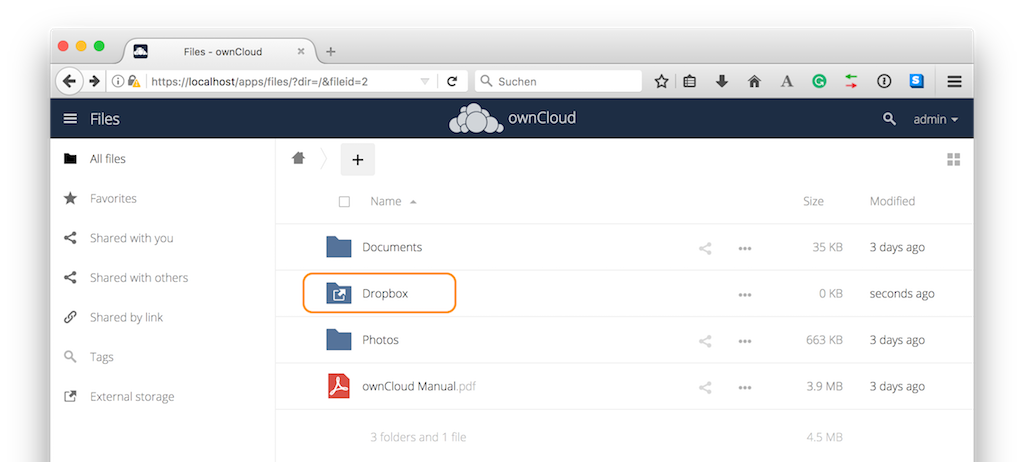The image size is (1024, 462).
Task: Share the Photos folder
Action: 705,341
